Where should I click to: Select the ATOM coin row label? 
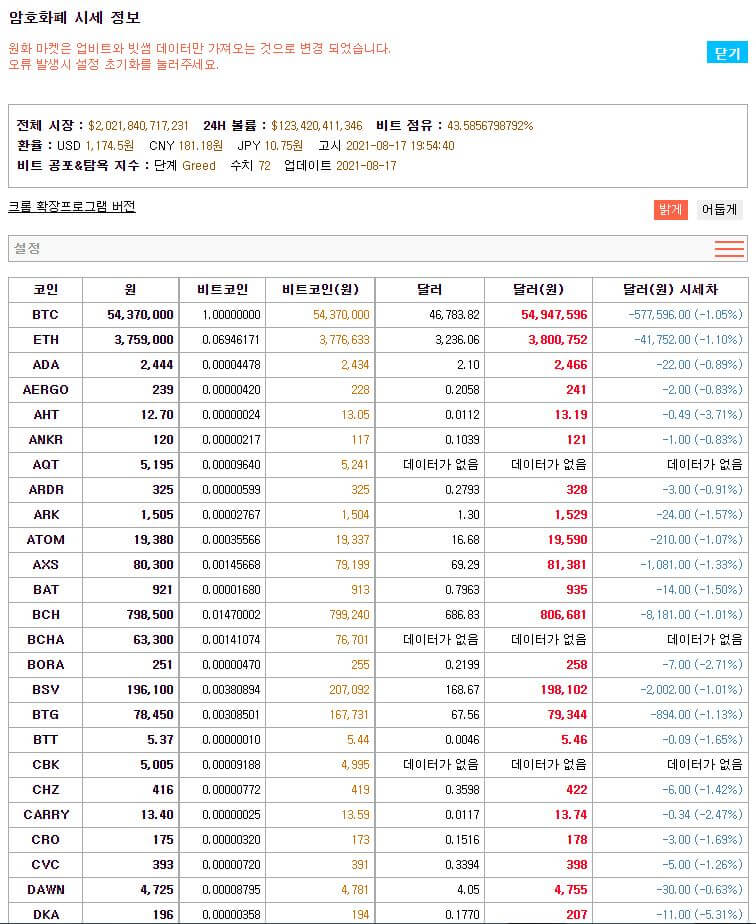point(45,539)
